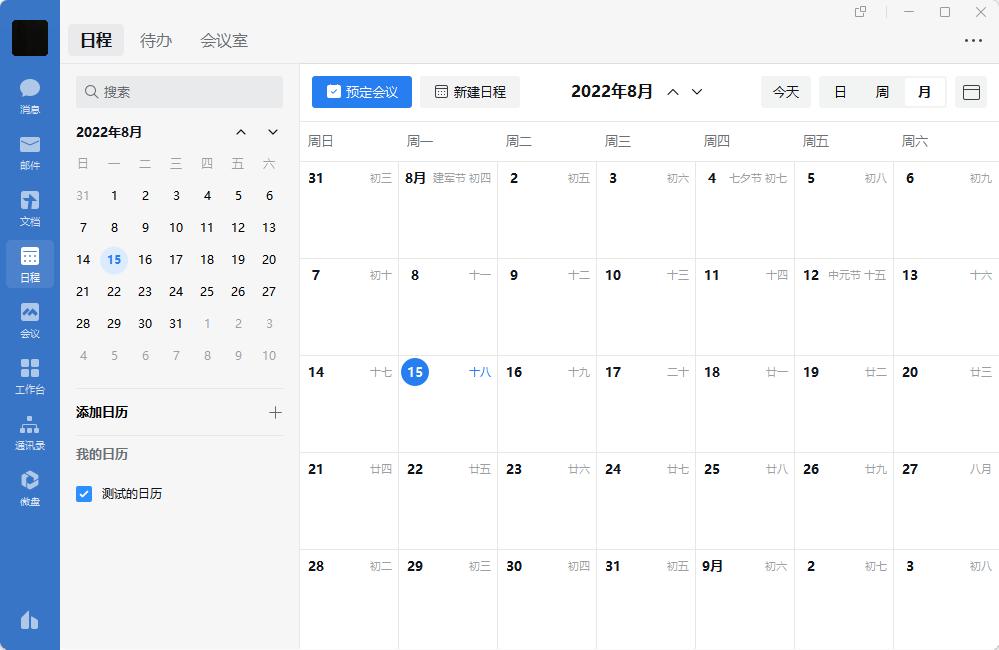Click down chevron beside main 2022年8月 title
This screenshot has height=650, width=999.
point(697,92)
